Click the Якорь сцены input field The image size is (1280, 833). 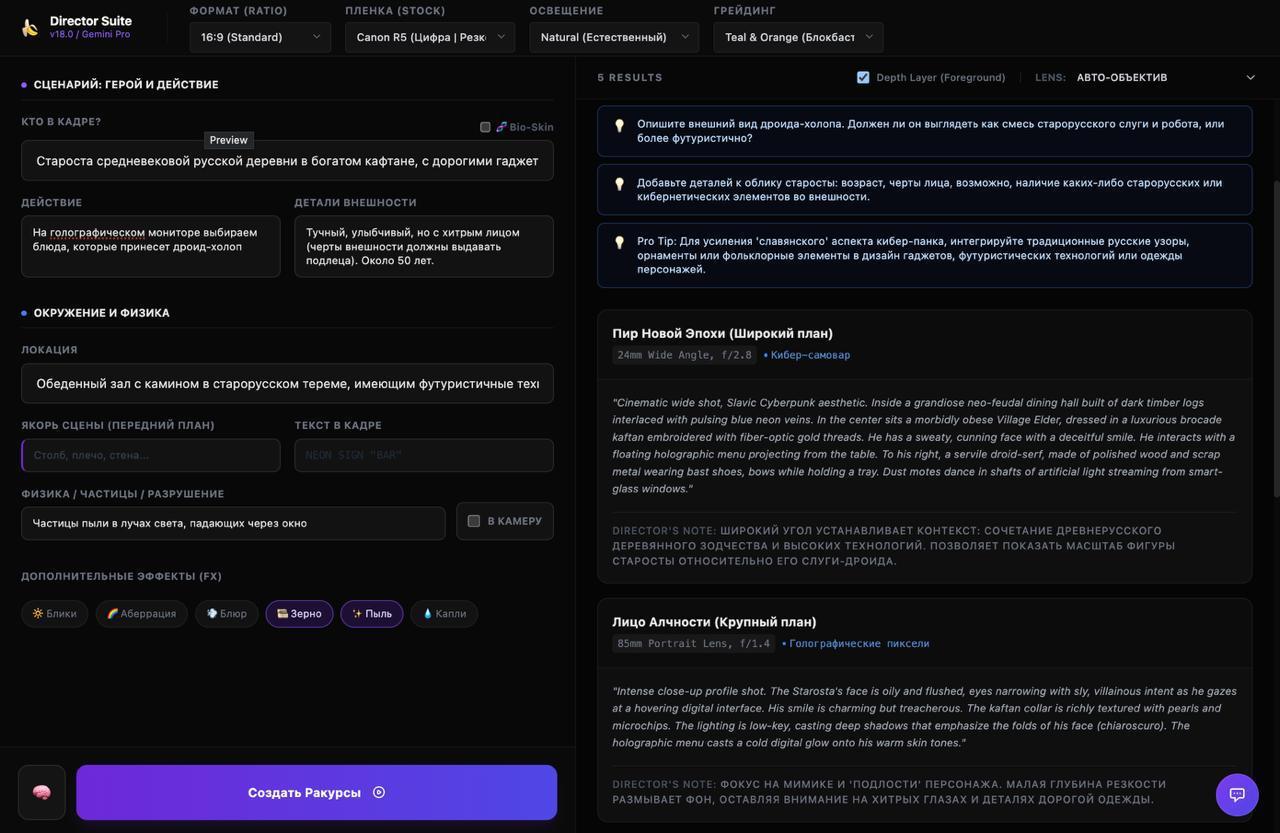point(151,455)
